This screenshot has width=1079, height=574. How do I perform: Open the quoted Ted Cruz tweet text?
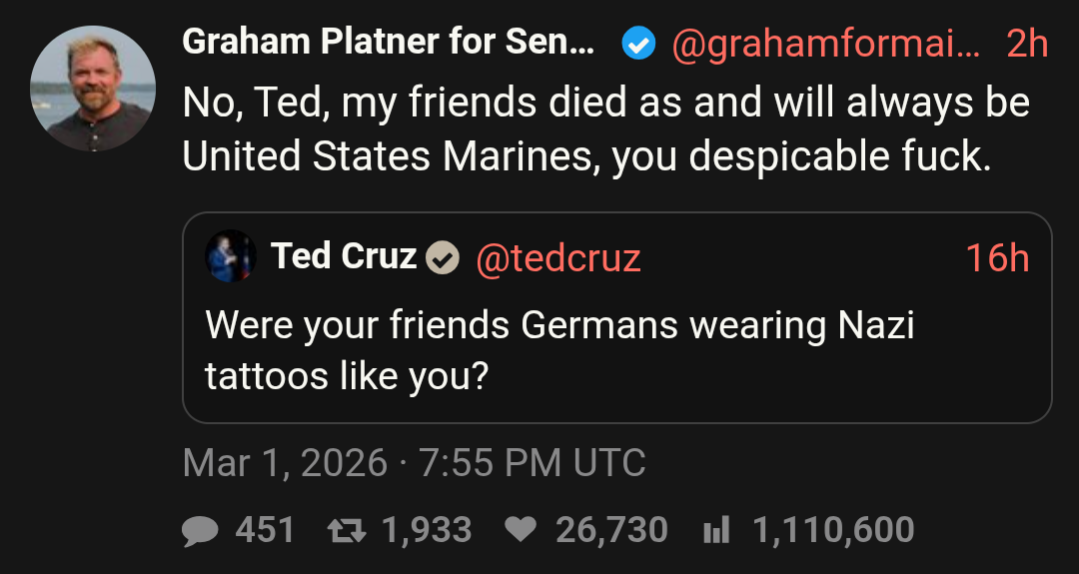(x=560, y=350)
